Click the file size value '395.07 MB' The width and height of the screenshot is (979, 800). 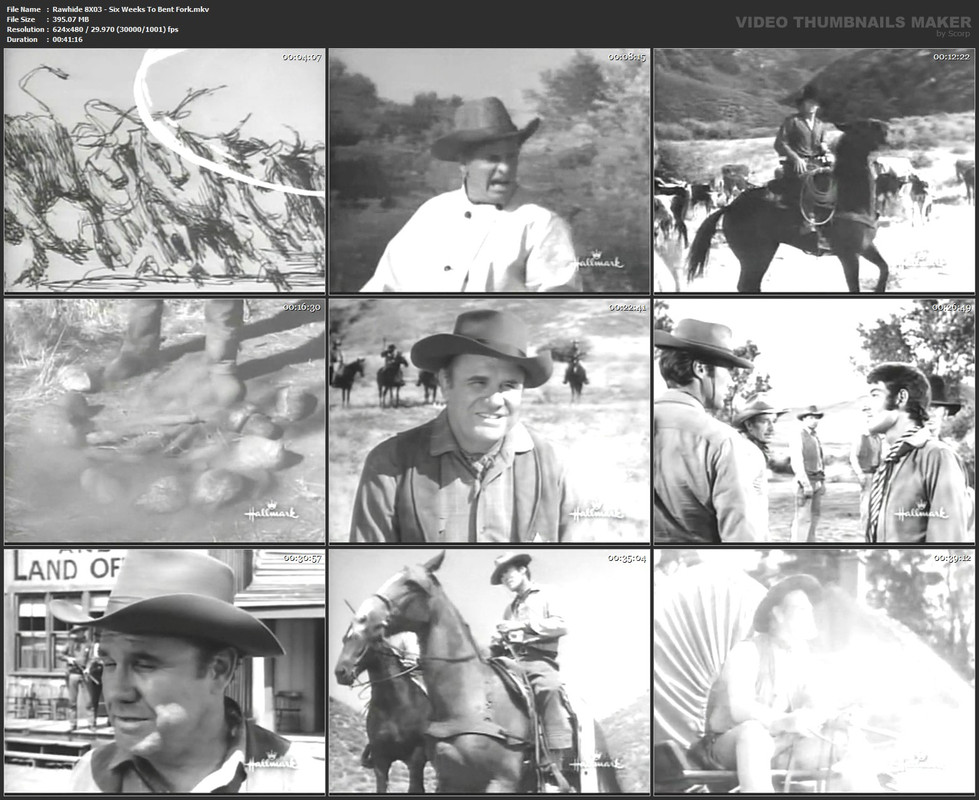click(71, 19)
